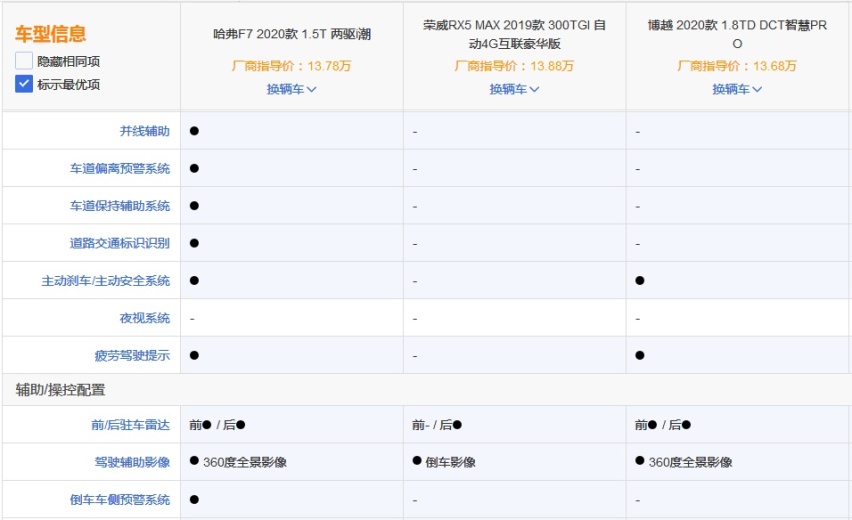Image resolution: width=852 pixels, height=520 pixels.
Task: Open the 道路交通标识识别 link
Action: click(x=120, y=243)
